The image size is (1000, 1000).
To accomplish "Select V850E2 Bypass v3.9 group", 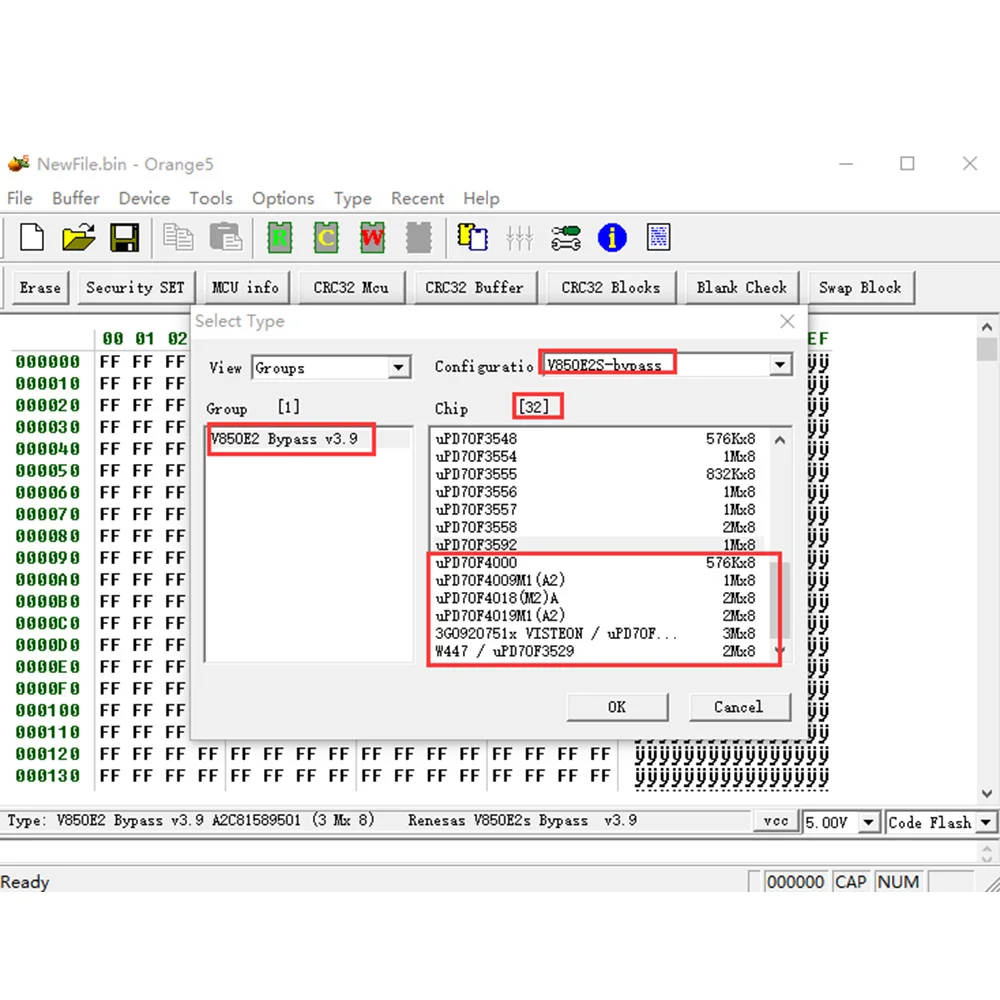I will (284, 439).
